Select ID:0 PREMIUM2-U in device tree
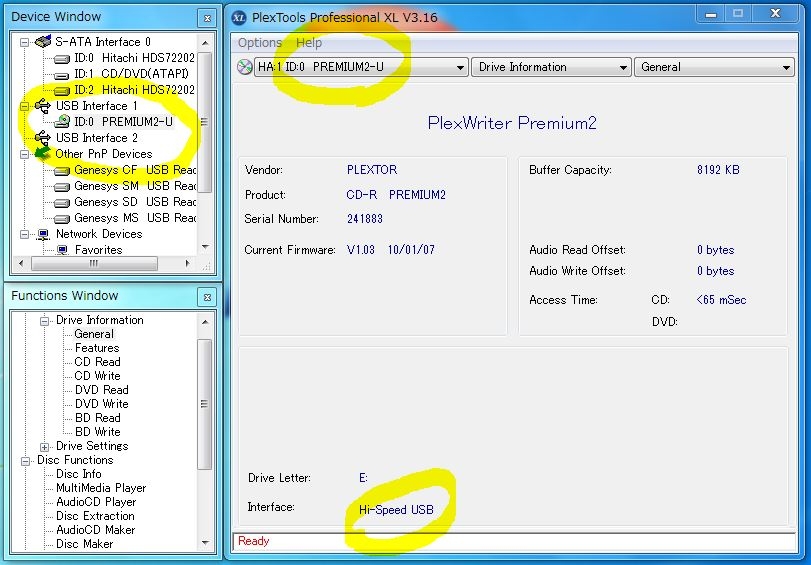811x565 pixels. click(123, 122)
